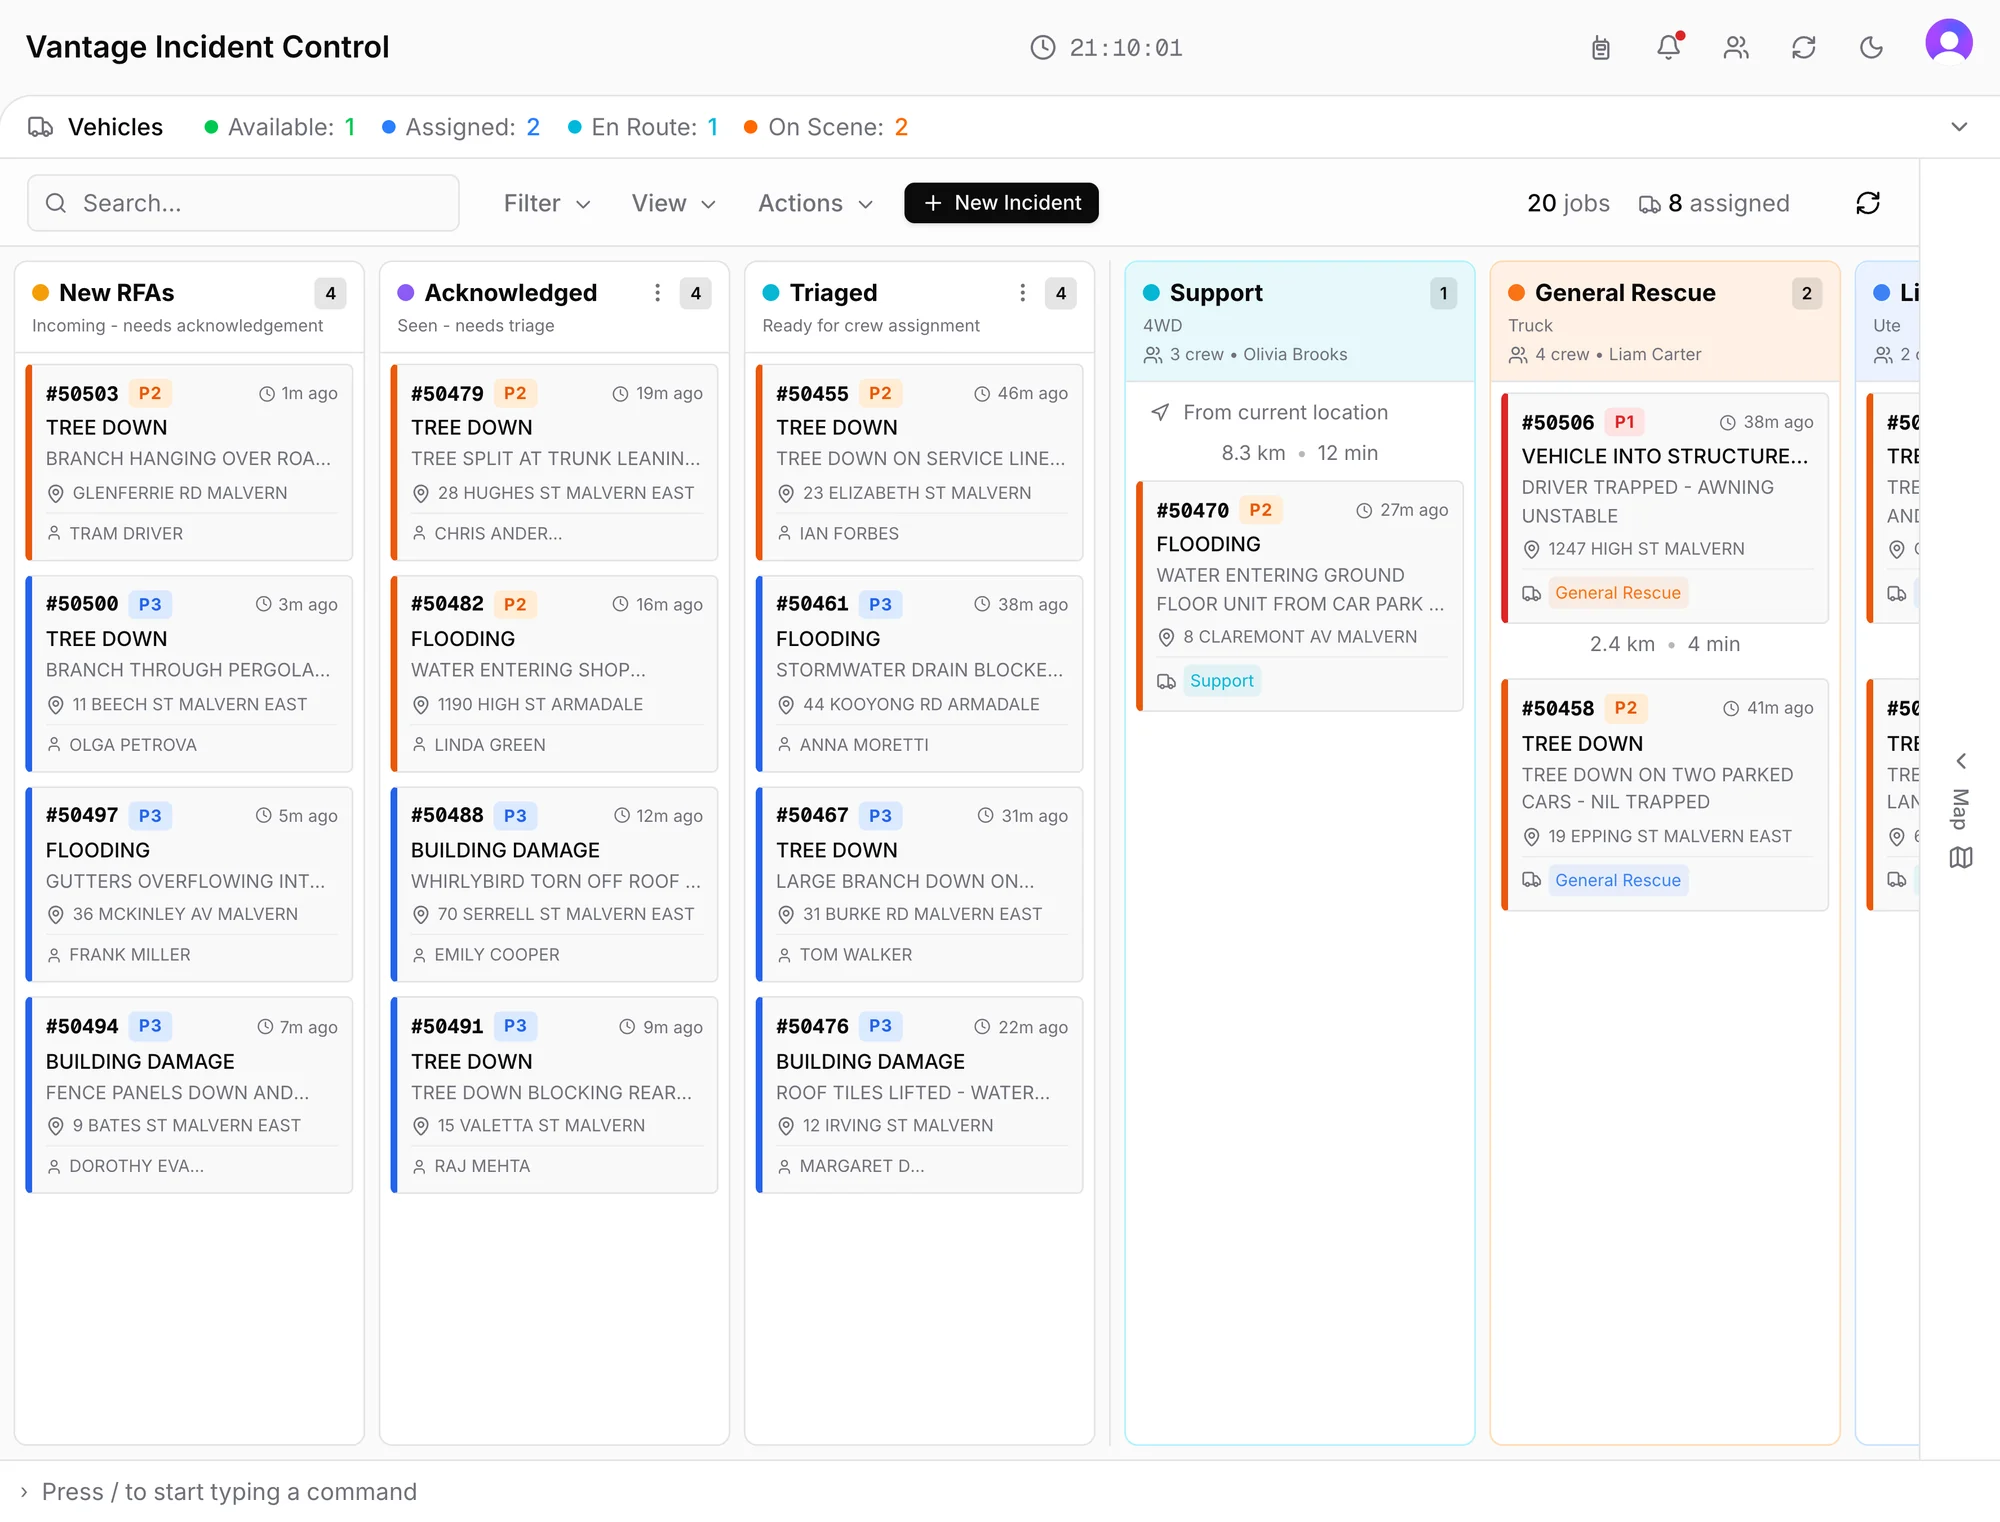Click General Rescue tag on #50506

(x=1617, y=593)
